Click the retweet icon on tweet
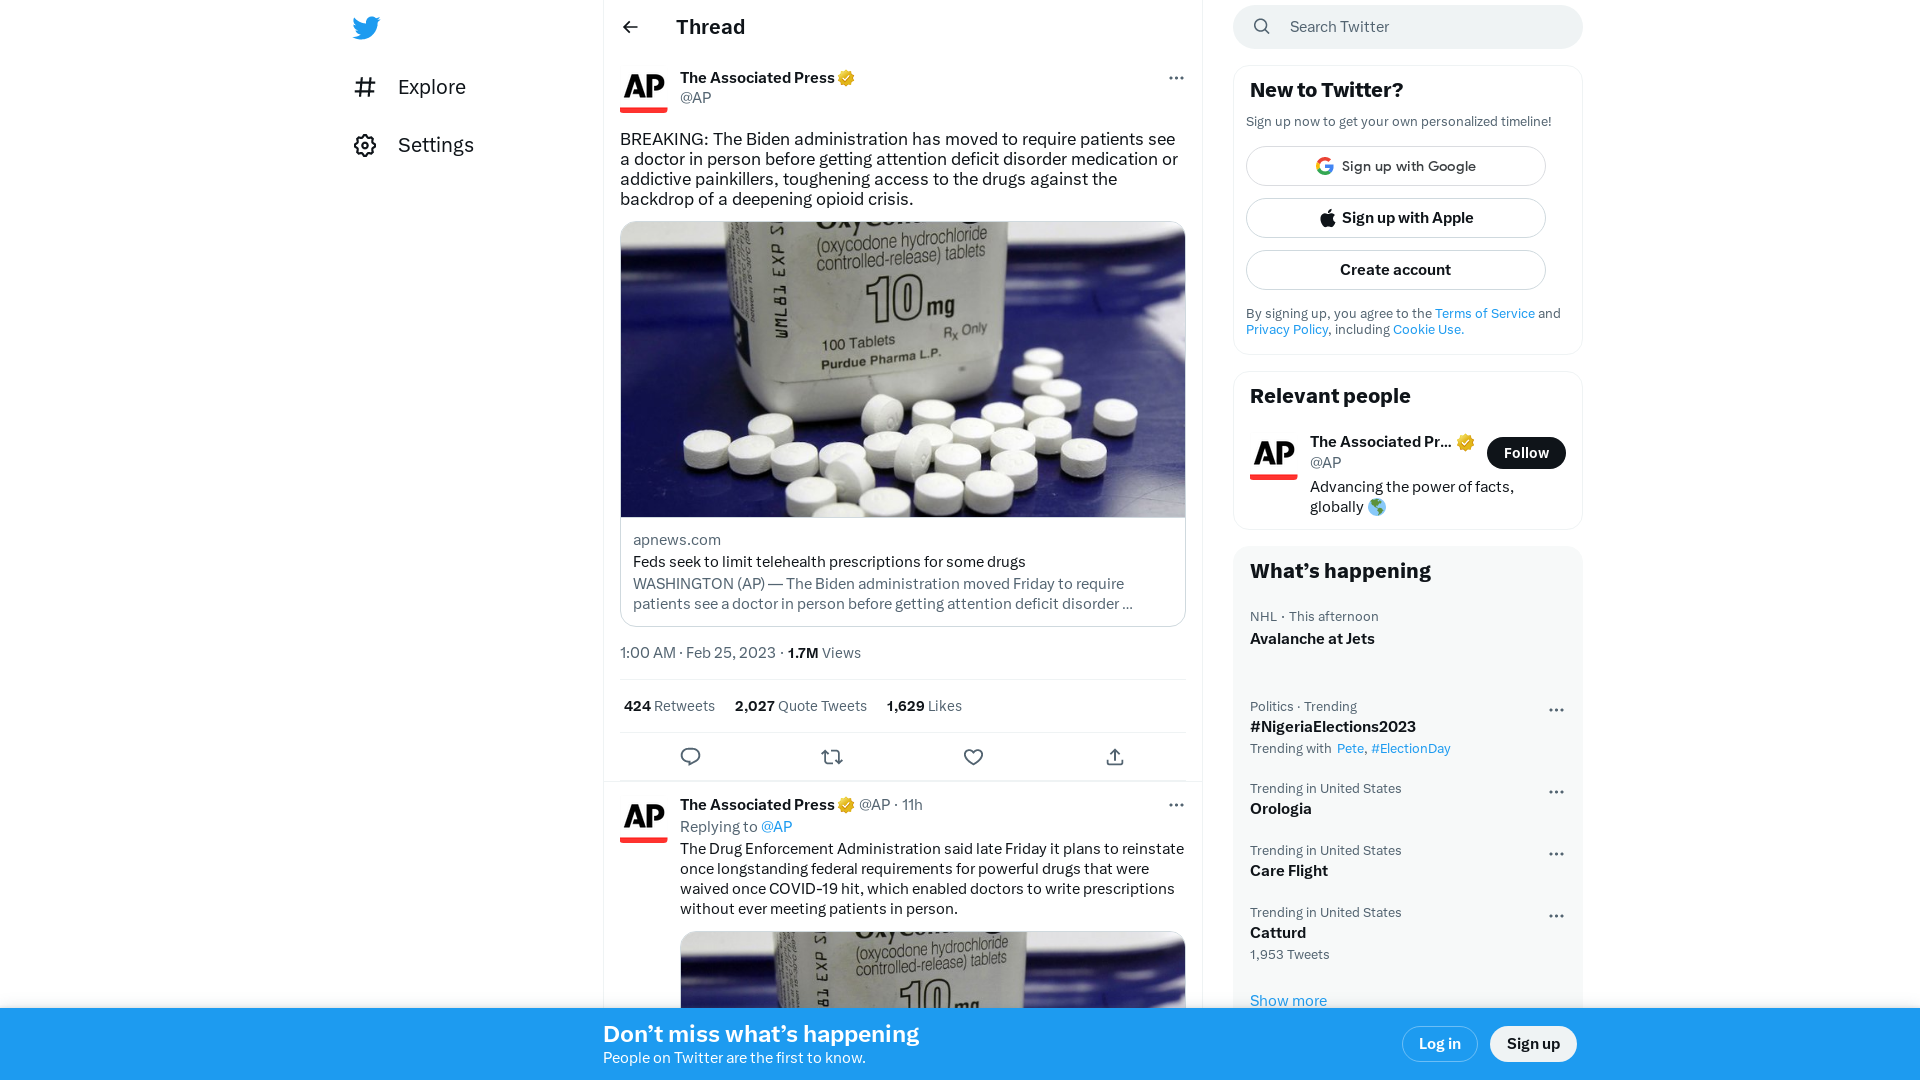Image resolution: width=1920 pixels, height=1080 pixels. (832, 757)
